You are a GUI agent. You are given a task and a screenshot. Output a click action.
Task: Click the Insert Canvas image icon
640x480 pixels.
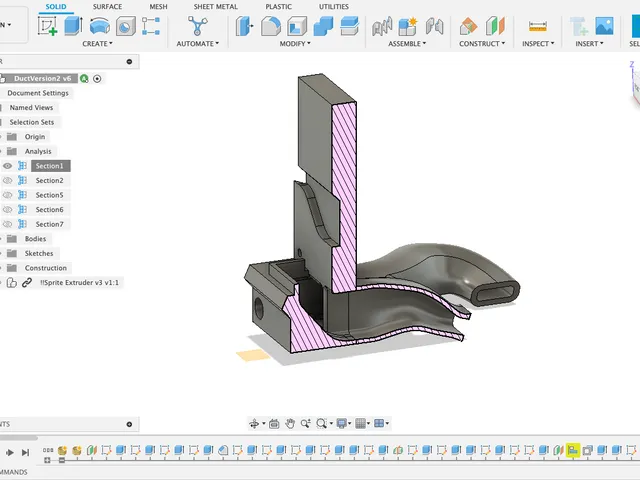point(604,26)
